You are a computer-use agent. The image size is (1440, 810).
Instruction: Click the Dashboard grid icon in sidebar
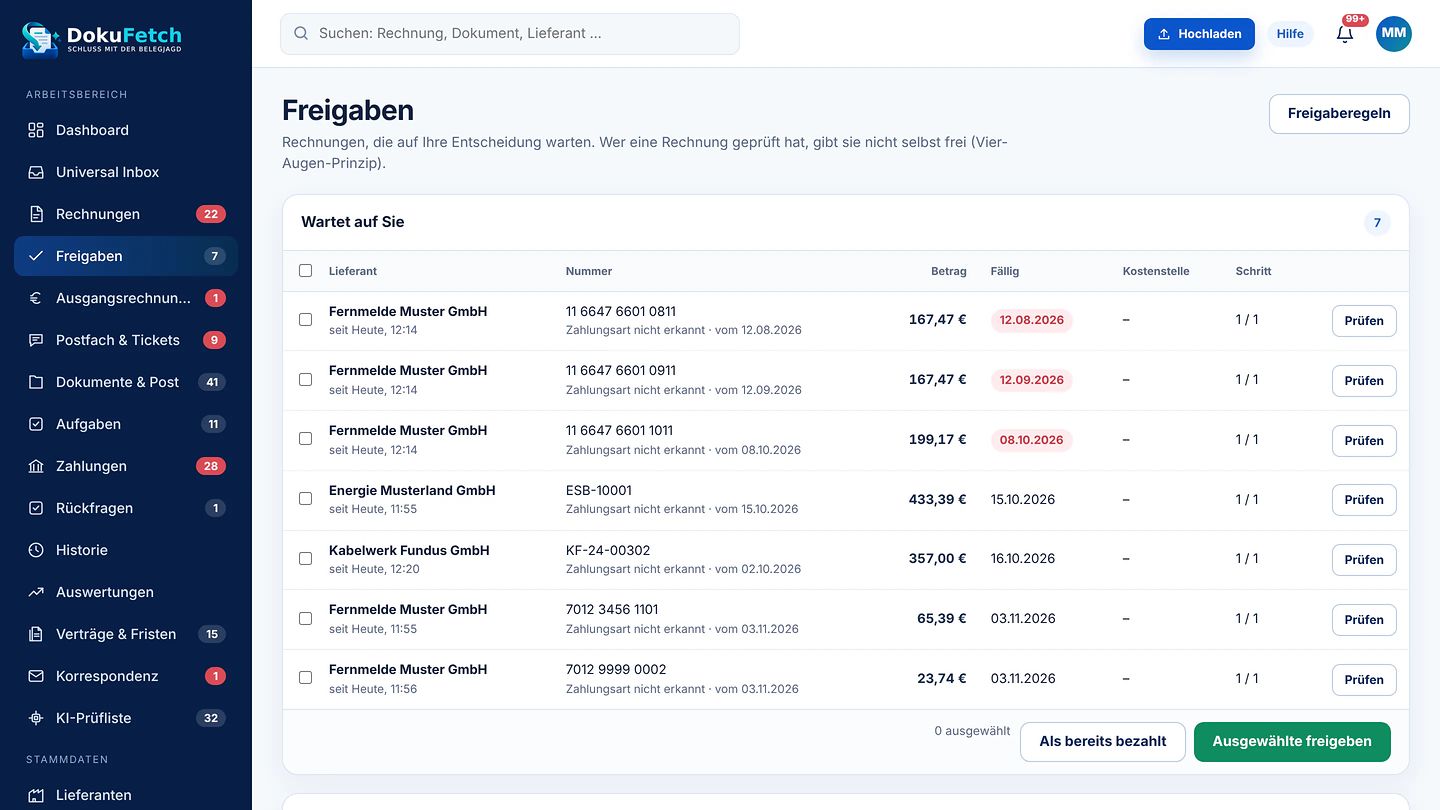click(x=36, y=130)
